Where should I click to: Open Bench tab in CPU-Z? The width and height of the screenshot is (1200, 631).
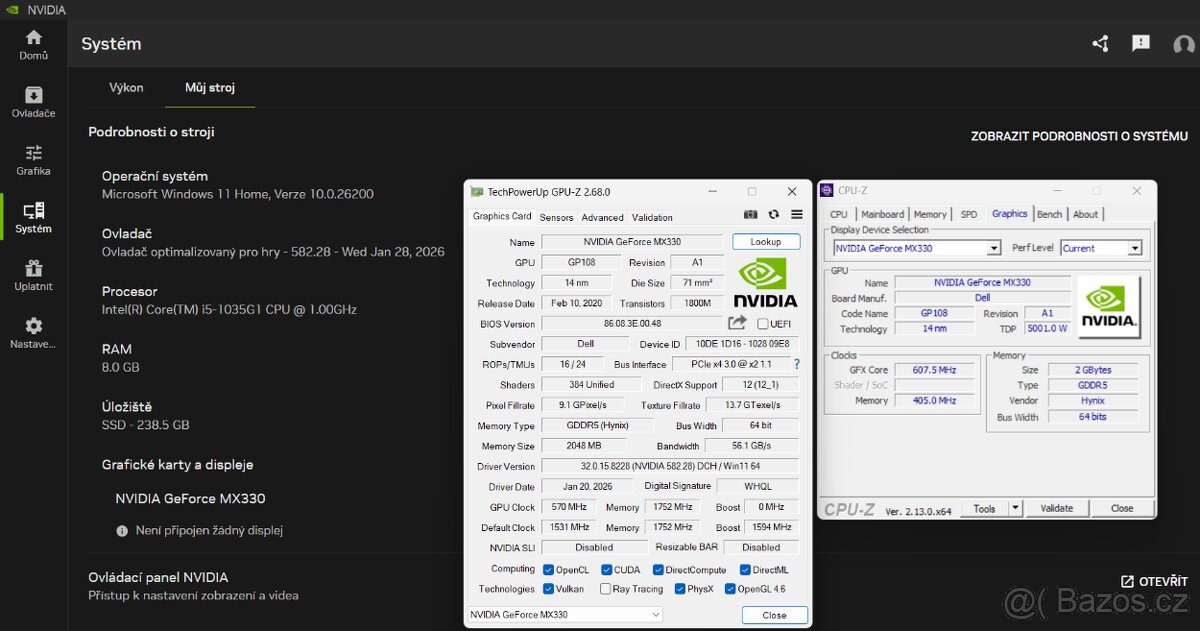[x=1049, y=214]
